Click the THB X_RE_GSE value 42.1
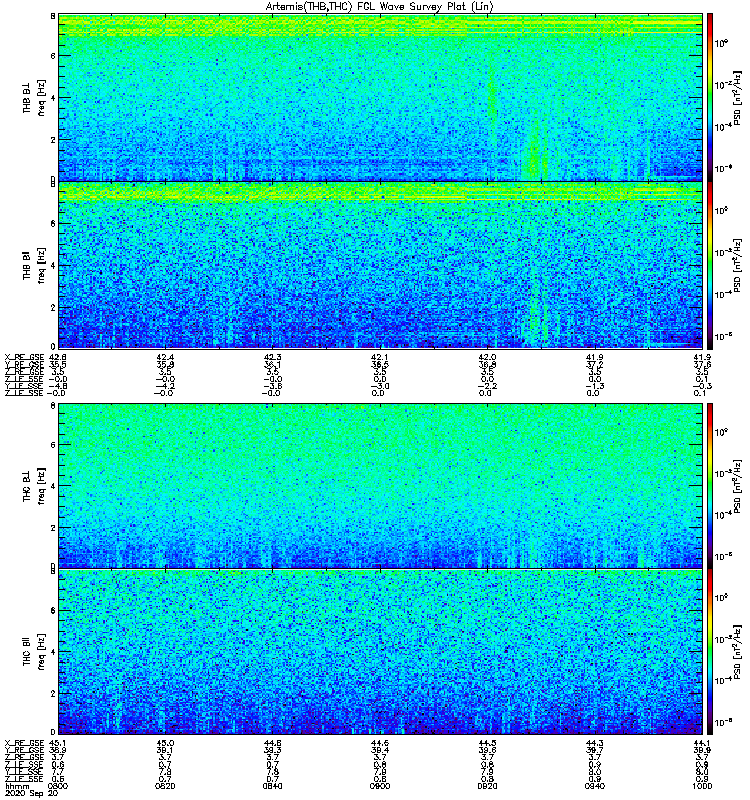Image resolution: width=750 pixels, height=800 pixels. (380, 357)
